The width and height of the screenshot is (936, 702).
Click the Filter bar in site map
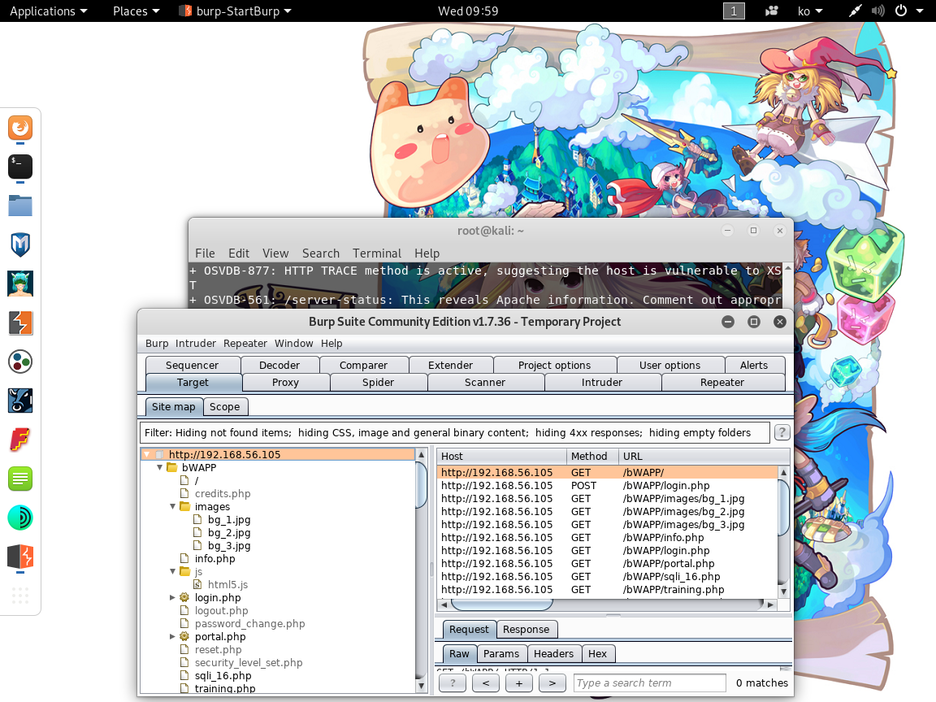[455, 433]
